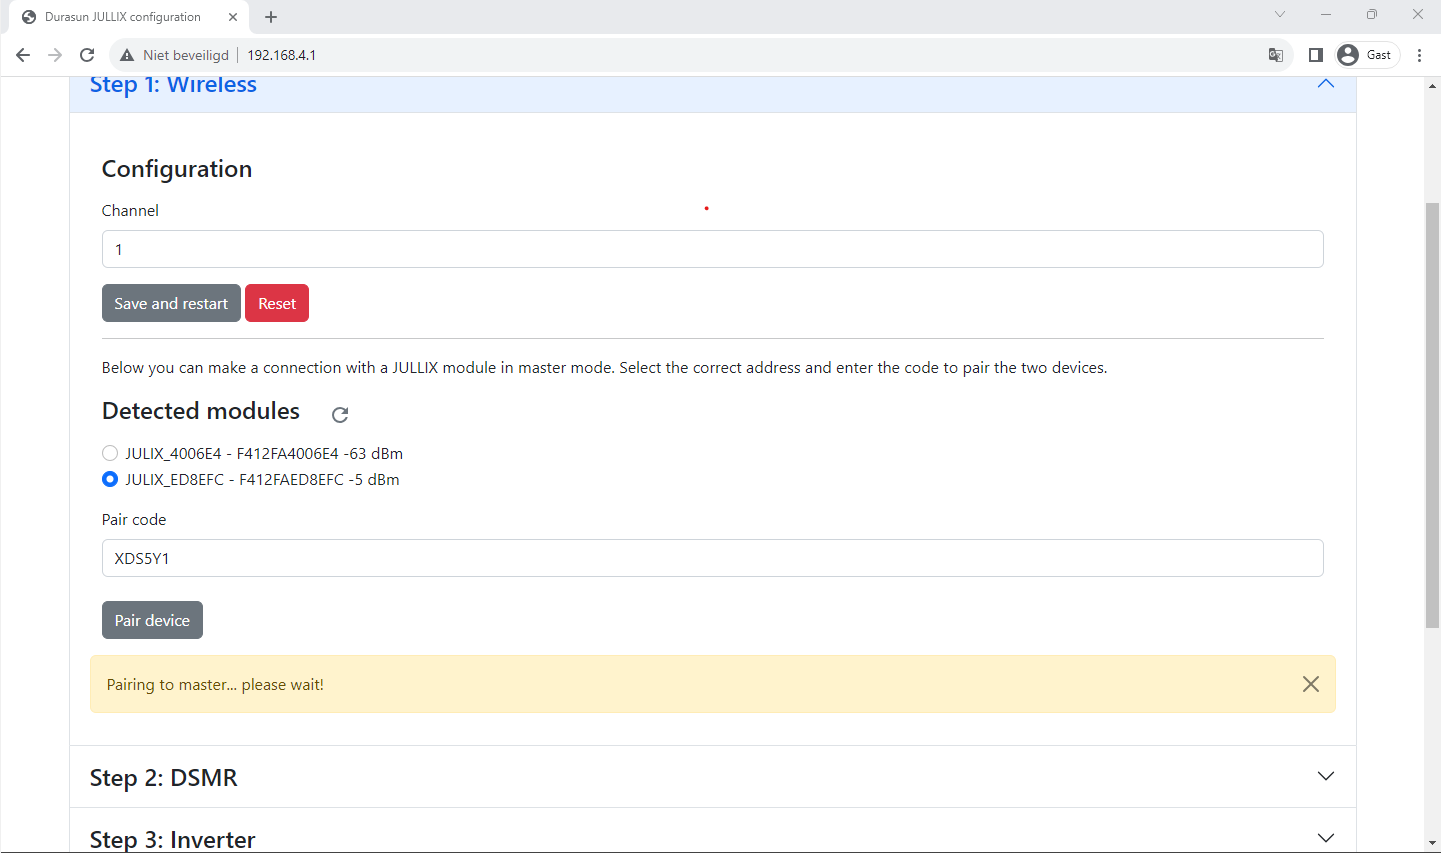Click the Niet beveiligd text
Viewport: 1441px width, 853px height.
coord(186,55)
